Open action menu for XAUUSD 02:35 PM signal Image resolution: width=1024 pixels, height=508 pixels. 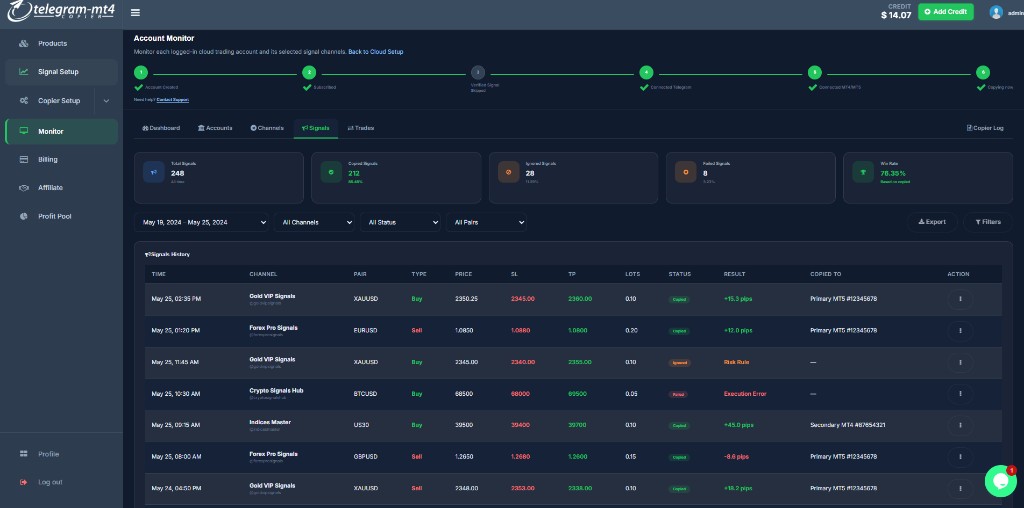(x=960, y=299)
